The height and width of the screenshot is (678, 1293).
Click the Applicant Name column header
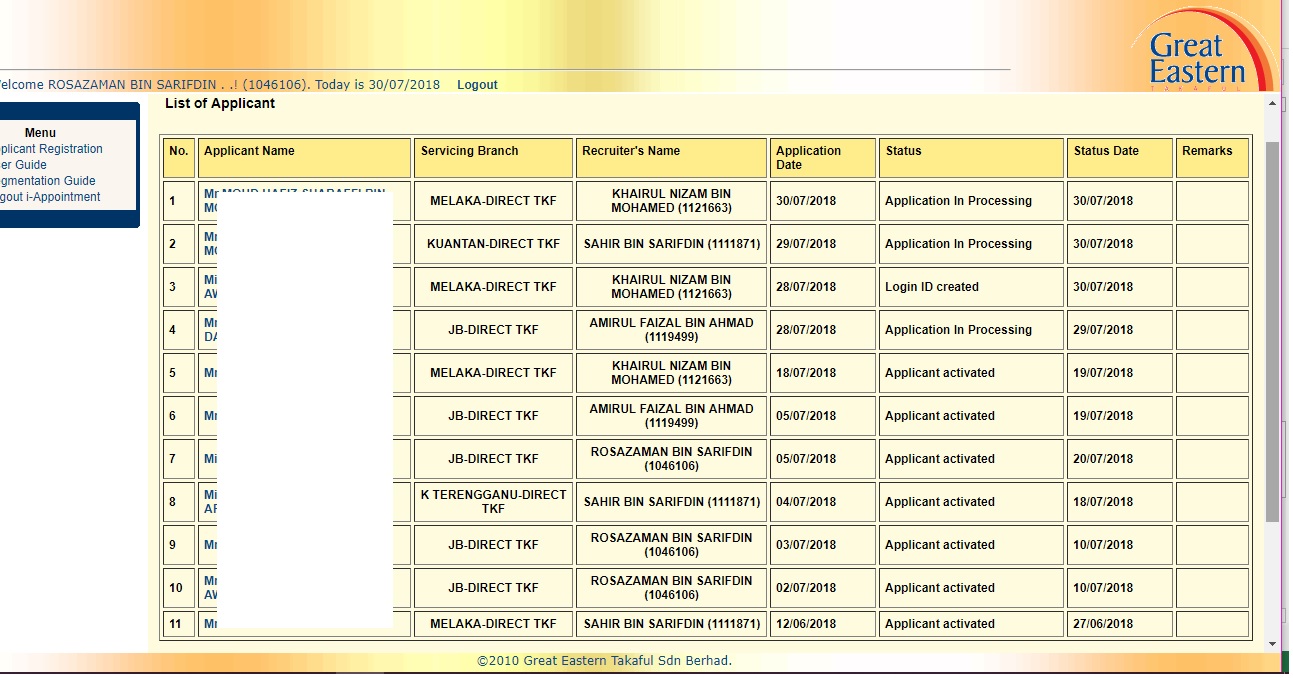coord(249,151)
